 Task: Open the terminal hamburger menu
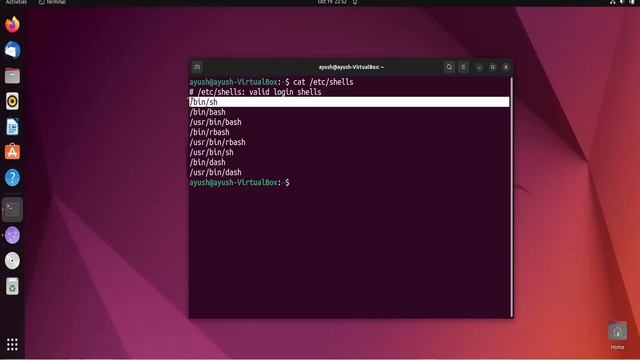463,67
